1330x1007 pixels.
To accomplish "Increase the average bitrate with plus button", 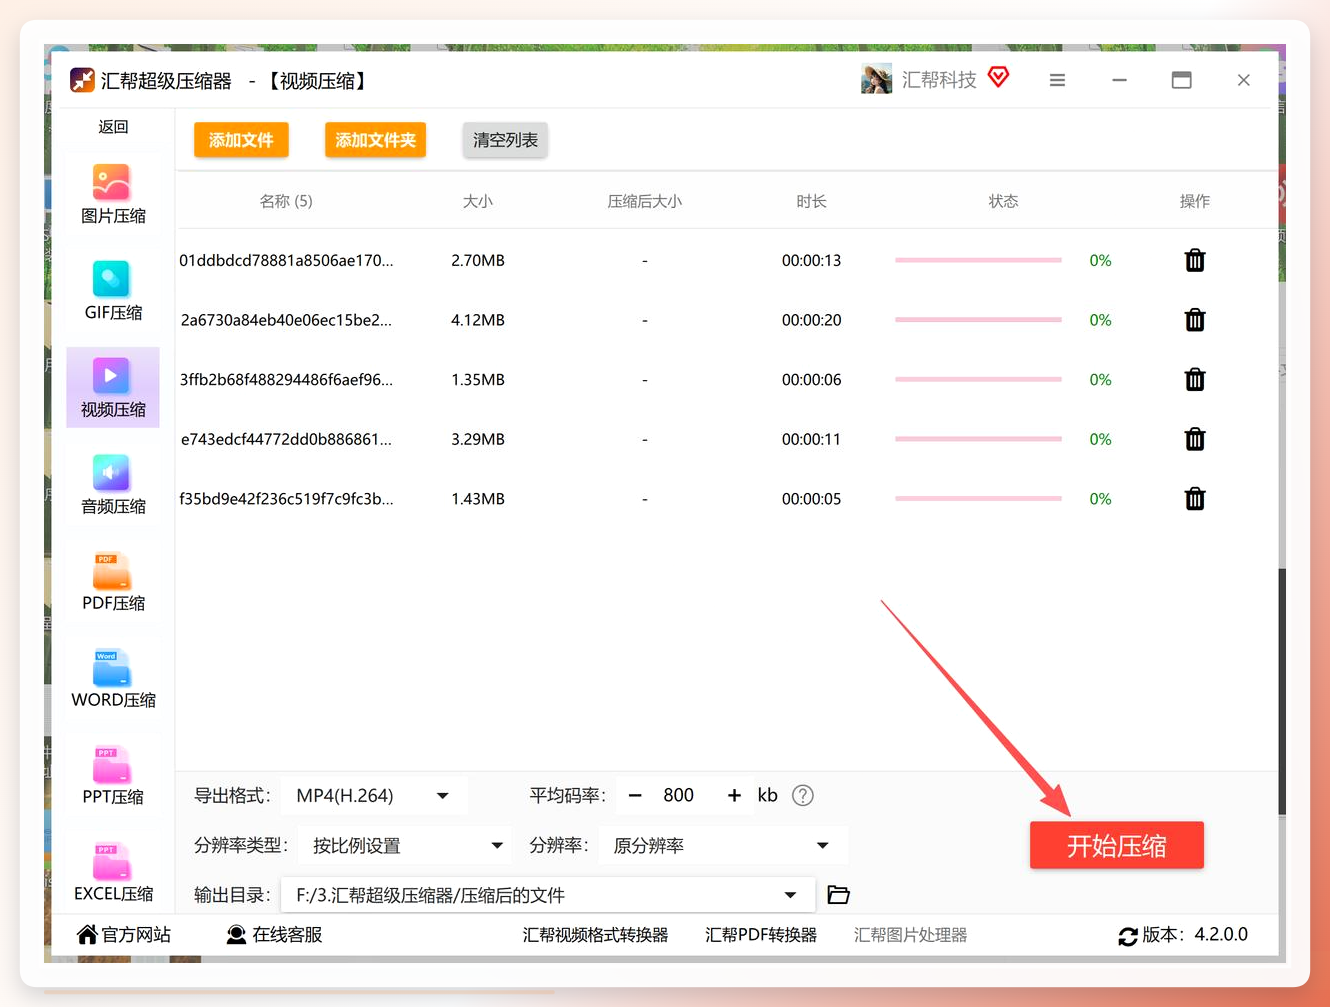I will (x=734, y=796).
